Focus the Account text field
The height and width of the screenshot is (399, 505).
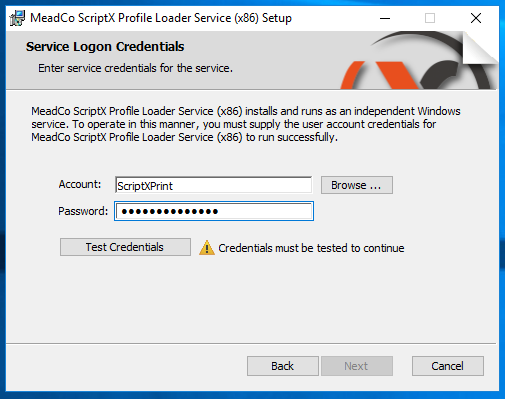point(213,185)
